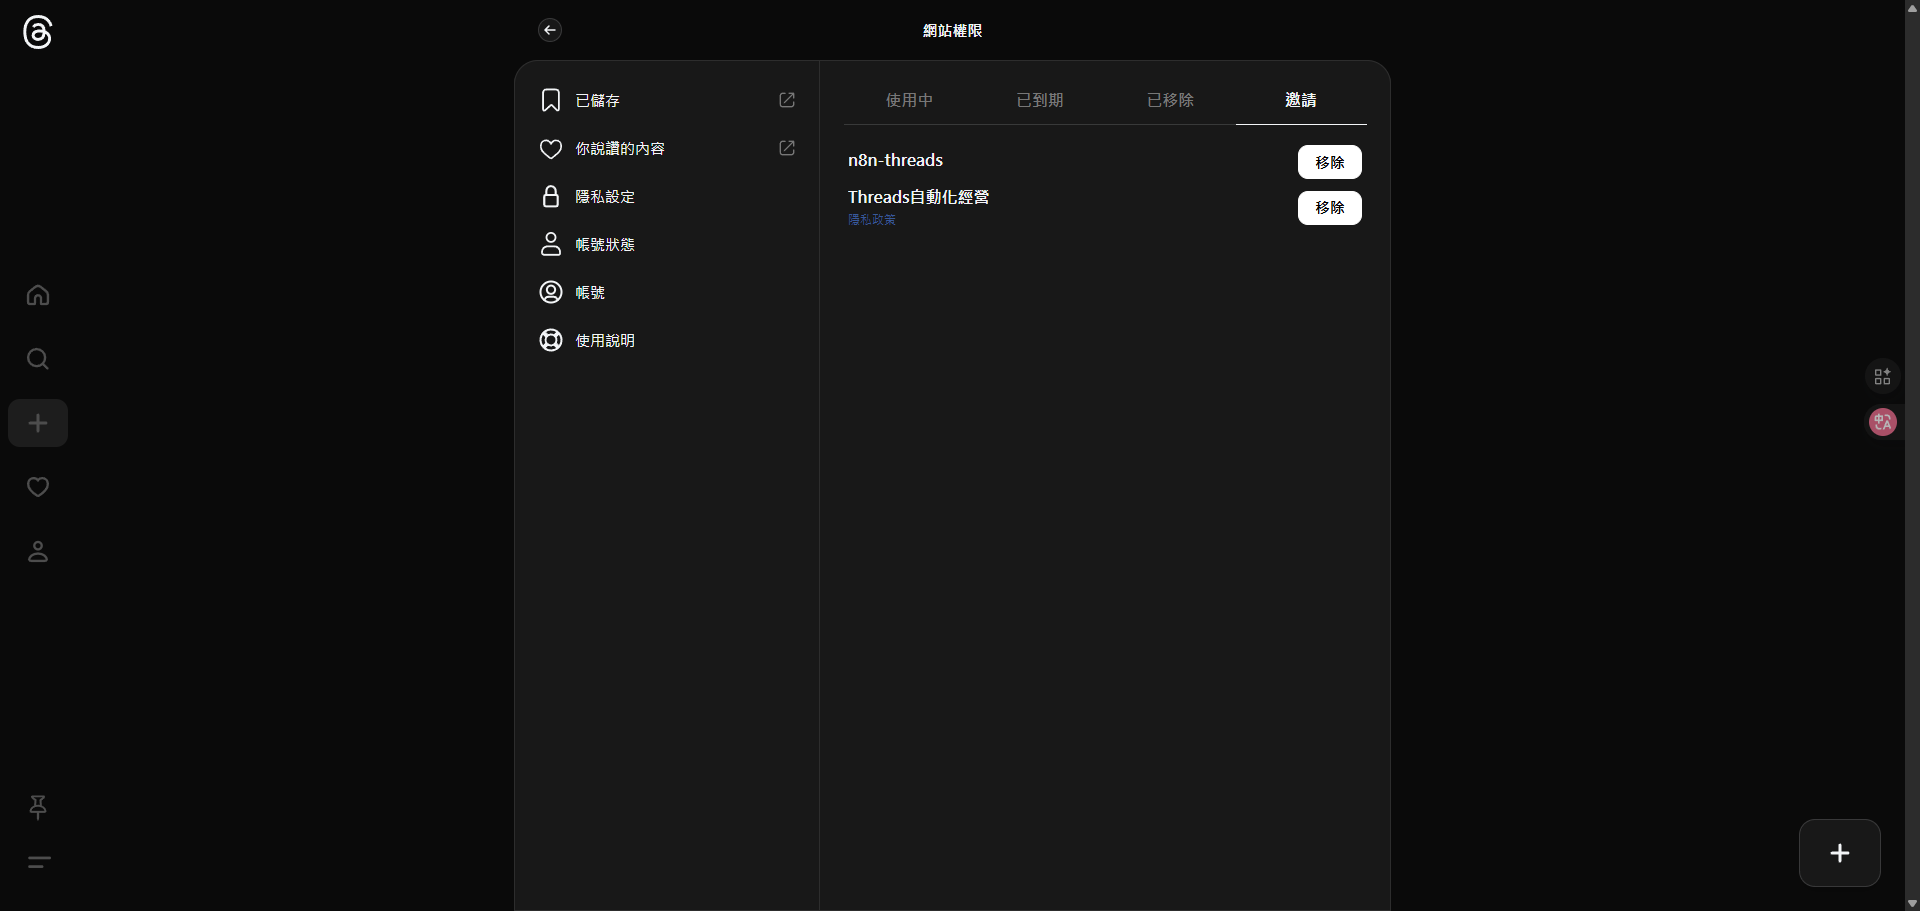Open 隱私設定 in settings menu

pyautogui.click(x=604, y=196)
